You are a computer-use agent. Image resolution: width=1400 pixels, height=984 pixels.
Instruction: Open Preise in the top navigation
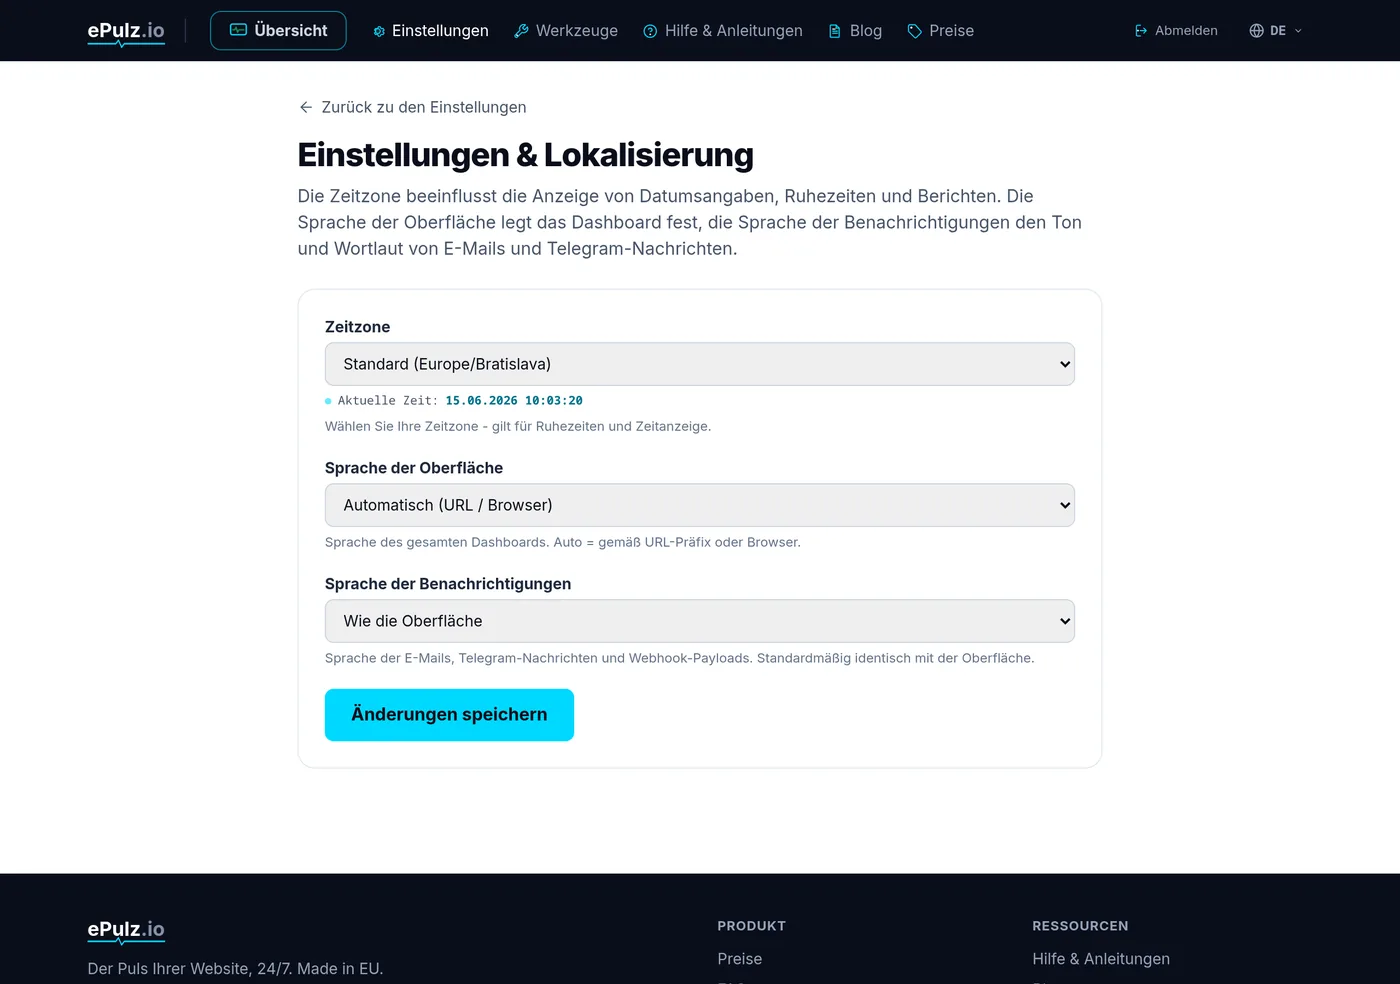[x=940, y=31]
